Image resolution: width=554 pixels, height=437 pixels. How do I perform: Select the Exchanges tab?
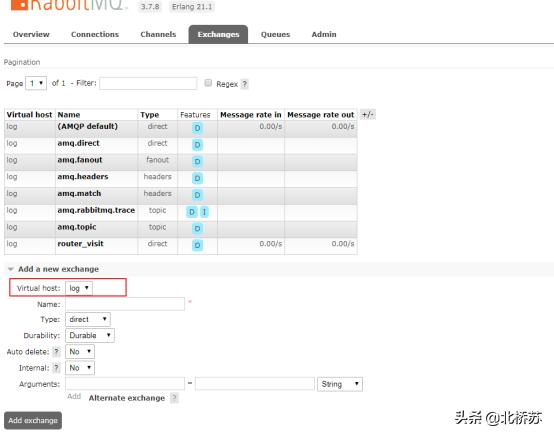[x=218, y=34]
